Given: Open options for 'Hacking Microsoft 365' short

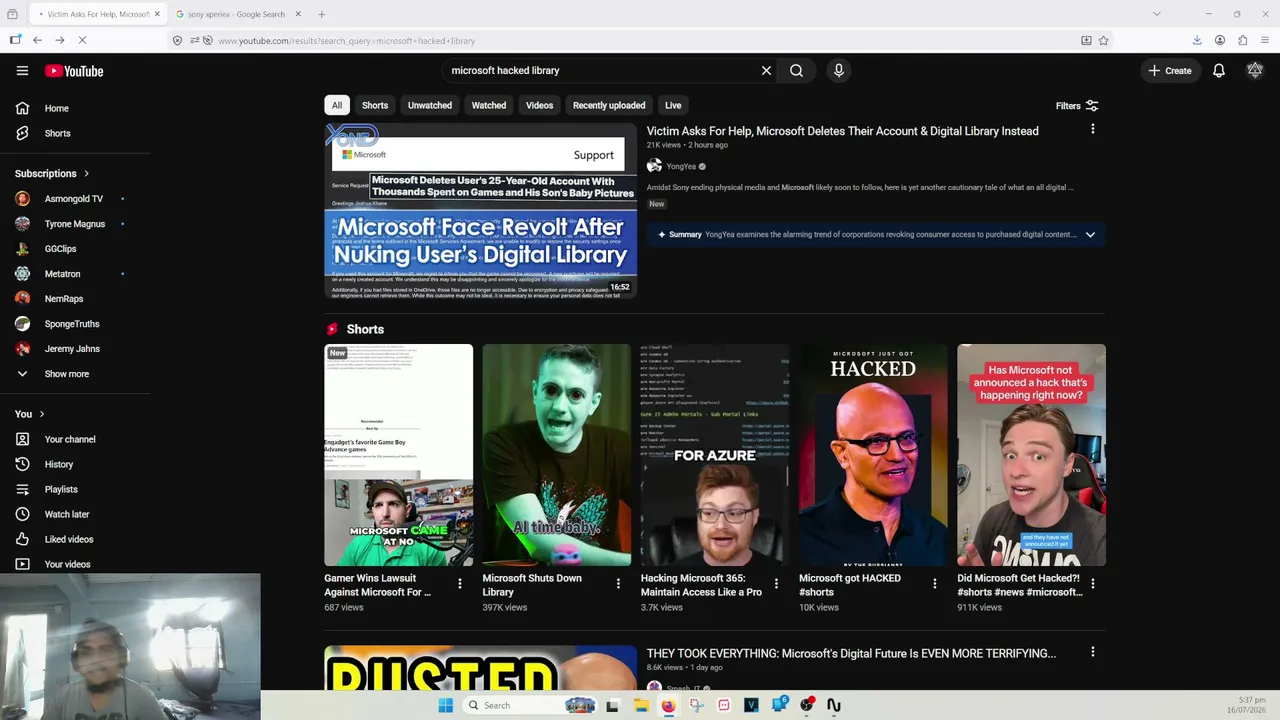Looking at the screenshot, I should (776, 583).
